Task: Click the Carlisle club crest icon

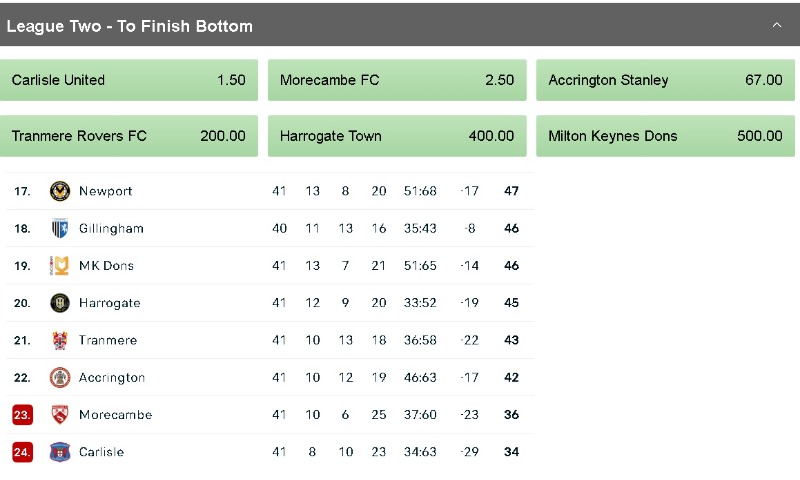Action: point(60,452)
